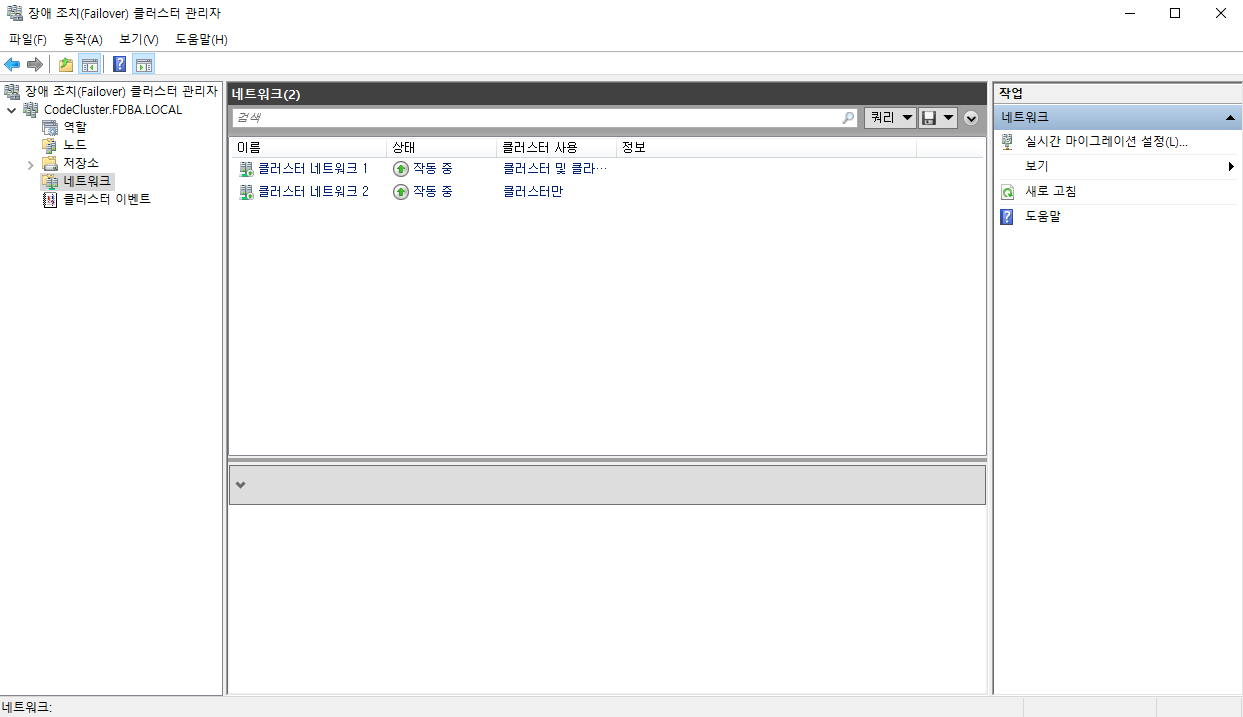The image size is (1243, 717).
Task: Sort by the 이름 column header
Action: (x=308, y=148)
